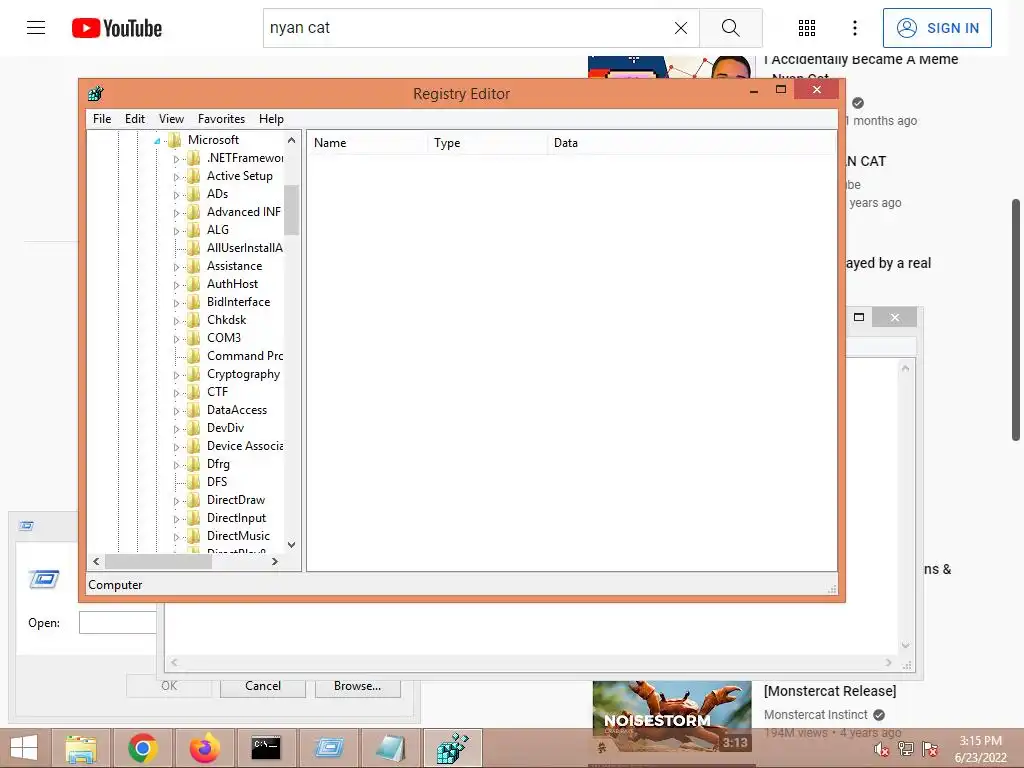Go to the YouTube home logo
Viewport: 1024px width, 768px height.
[x=117, y=28]
